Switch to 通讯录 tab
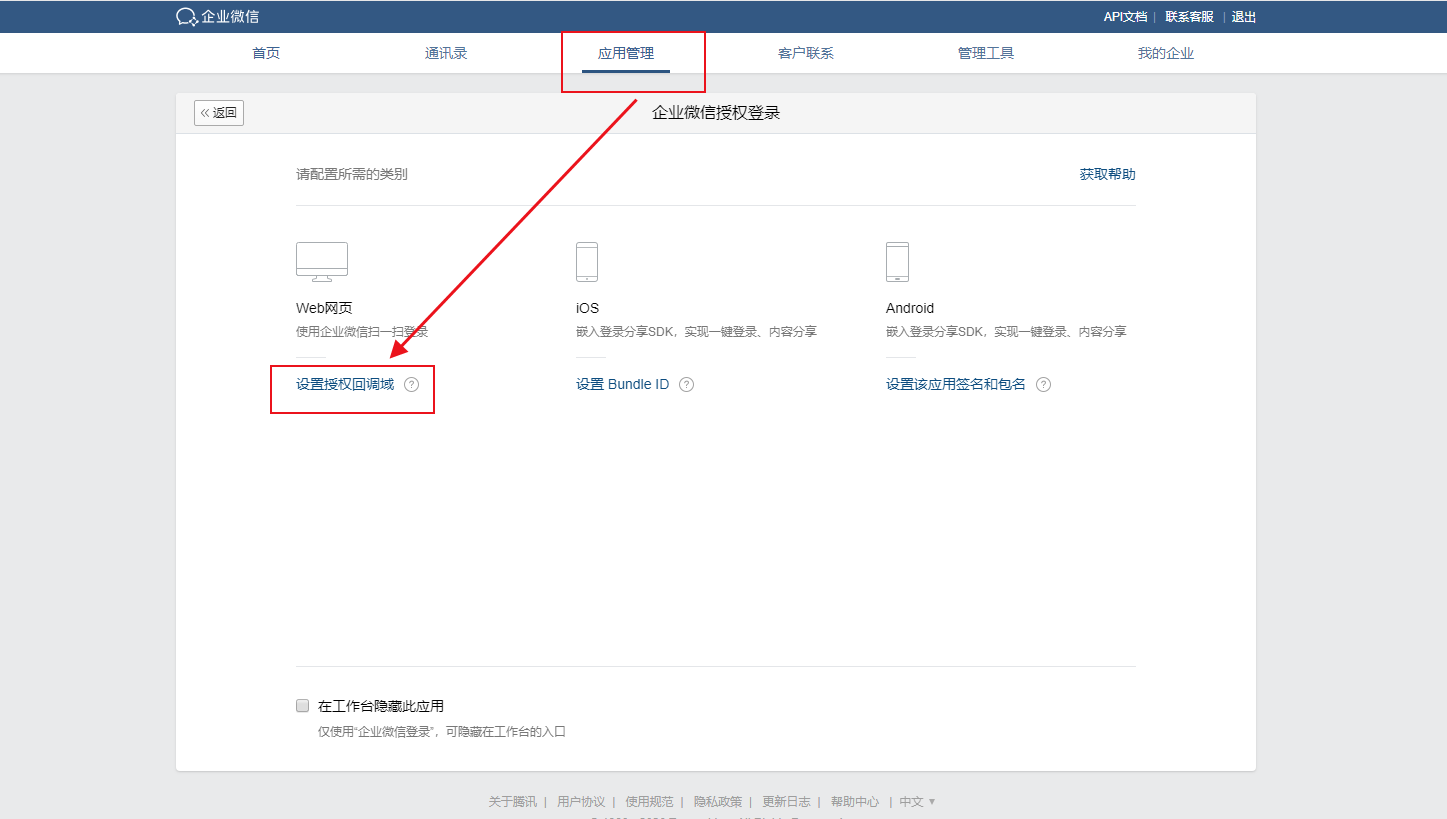Screen dimensions: 1447x819 pyautogui.click(x=446, y=53)
